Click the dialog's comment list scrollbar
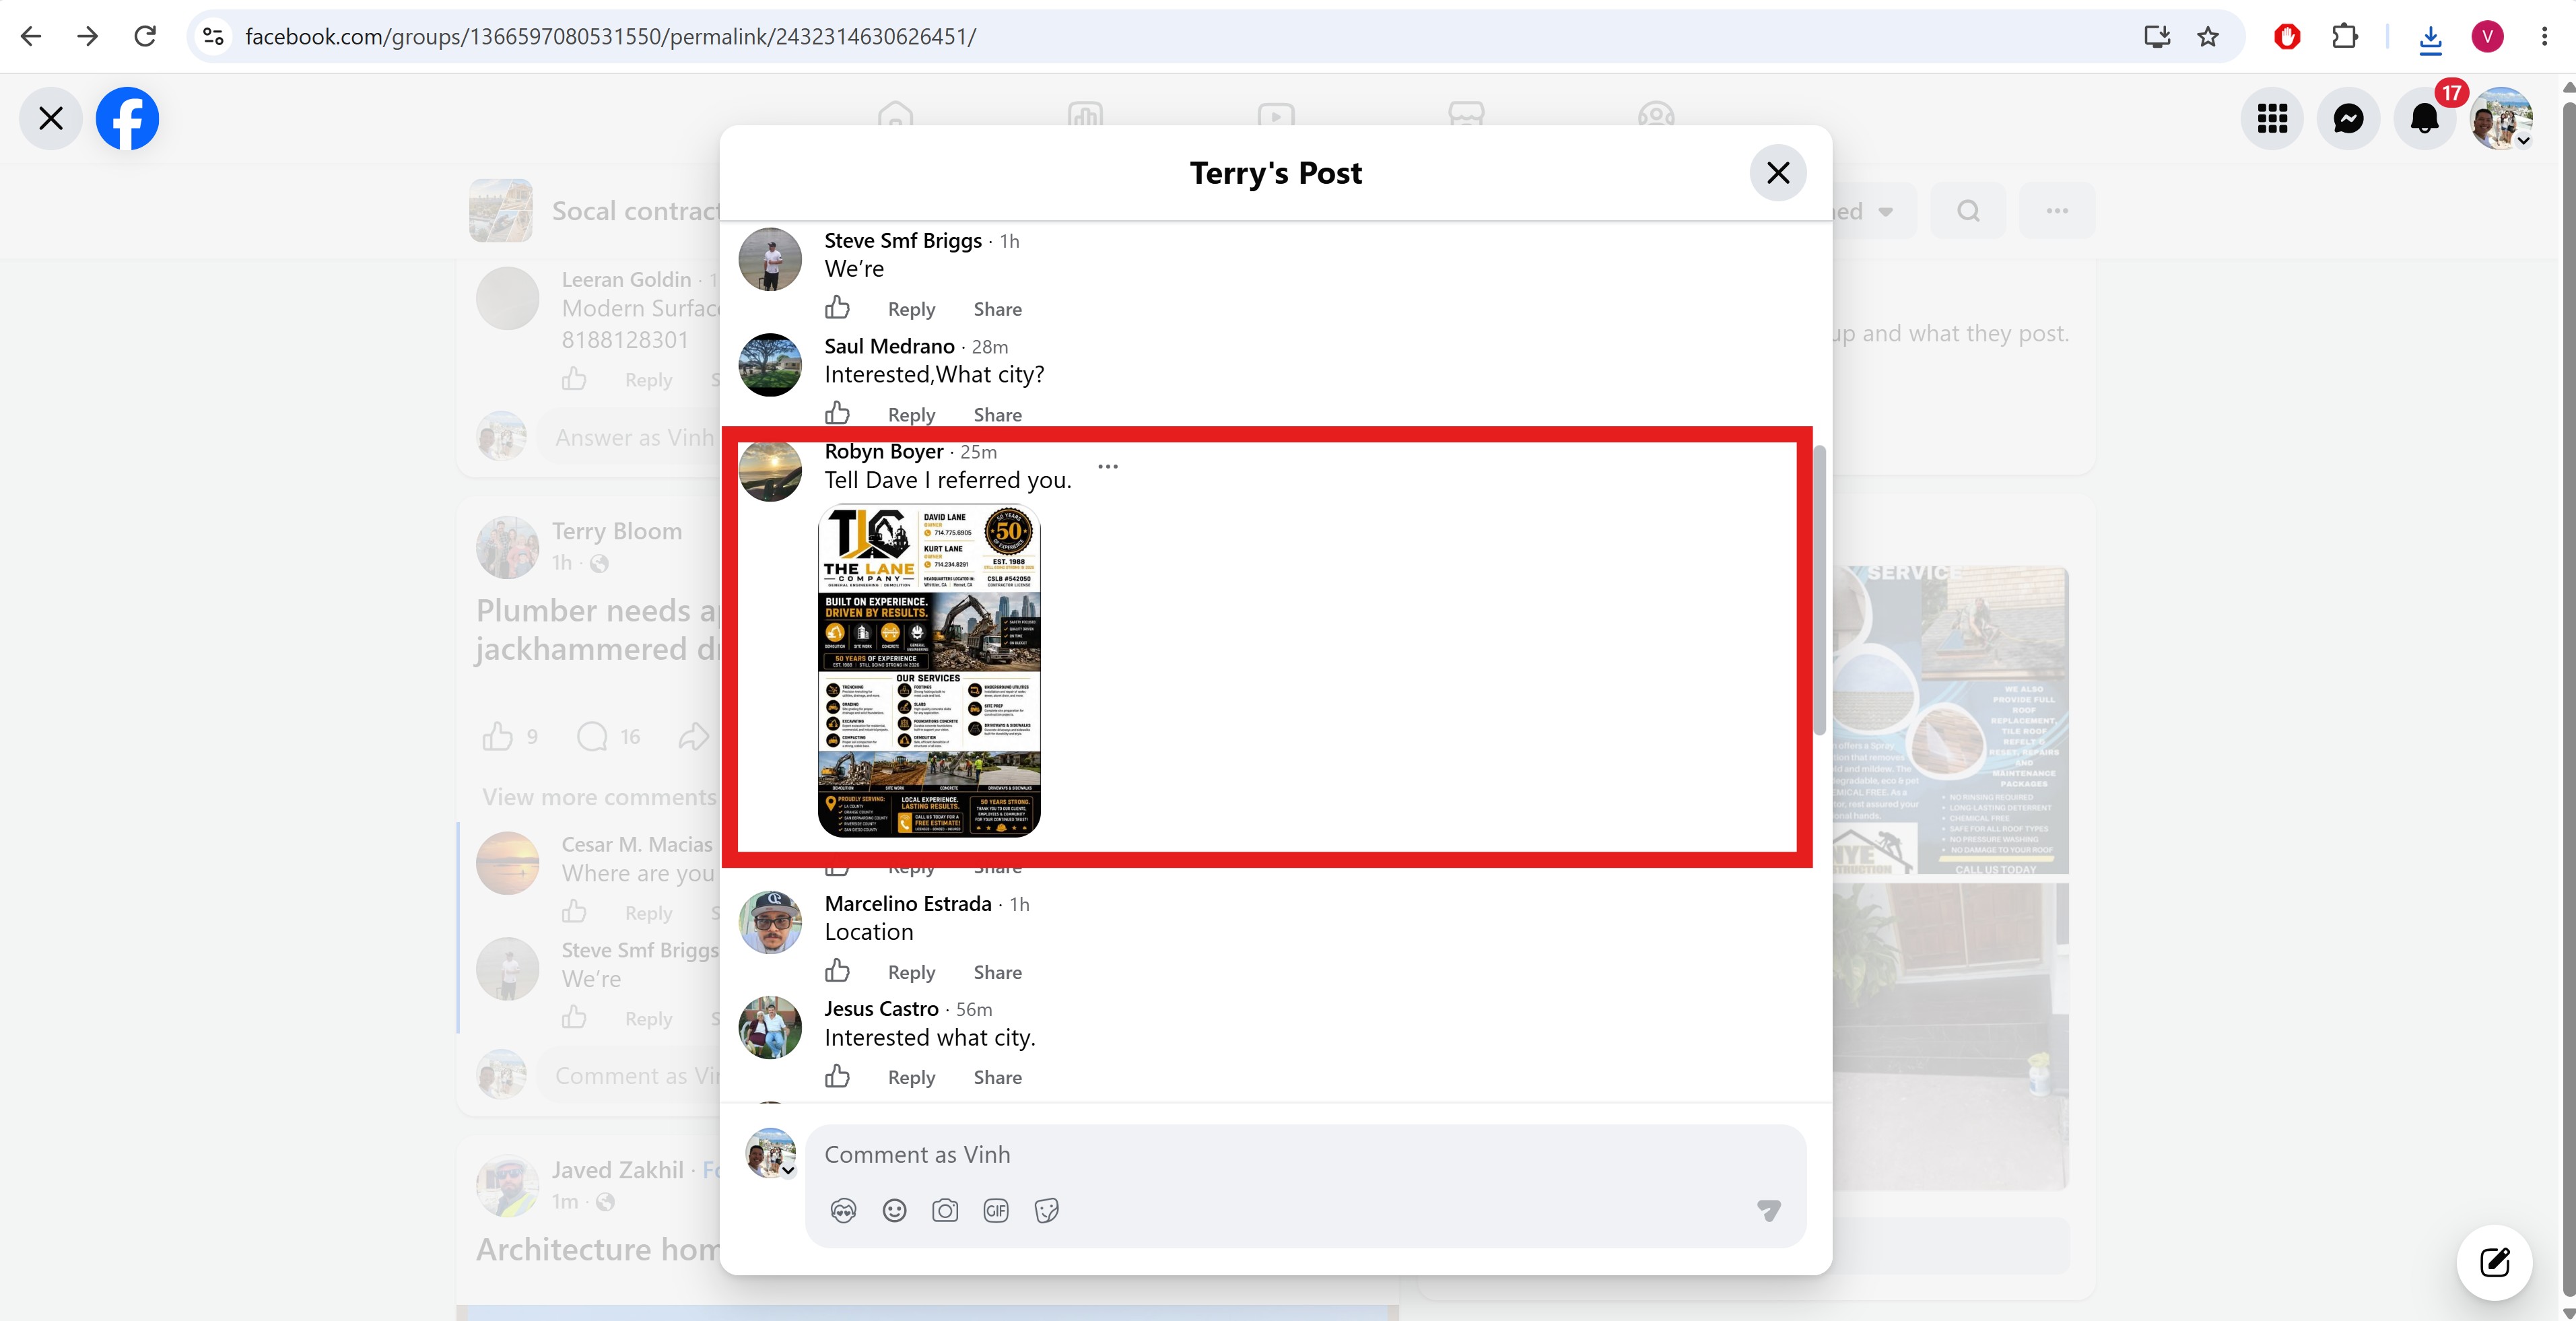This screenshot has height=1321, width=2576. pos(1821,590)
